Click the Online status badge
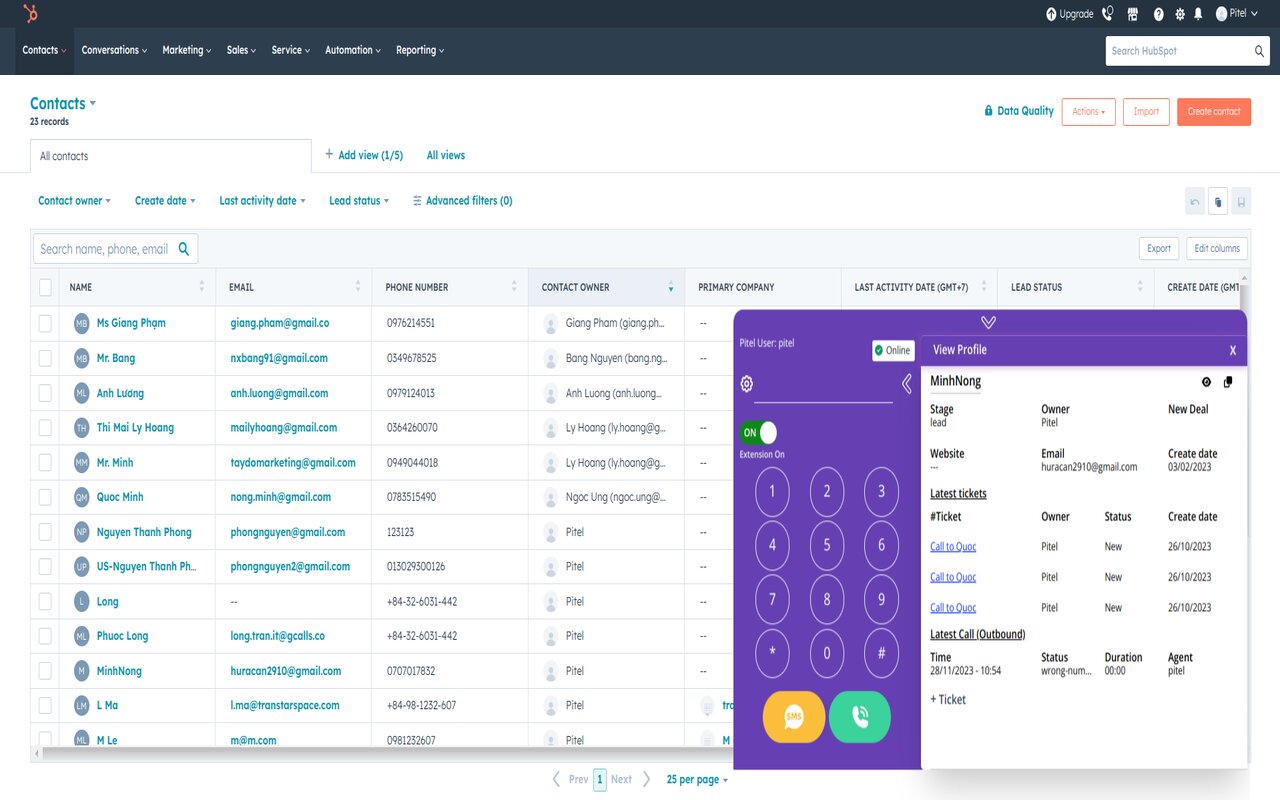Image resolution: width=1280 pixels, height=800 pixels. [893, 351]
